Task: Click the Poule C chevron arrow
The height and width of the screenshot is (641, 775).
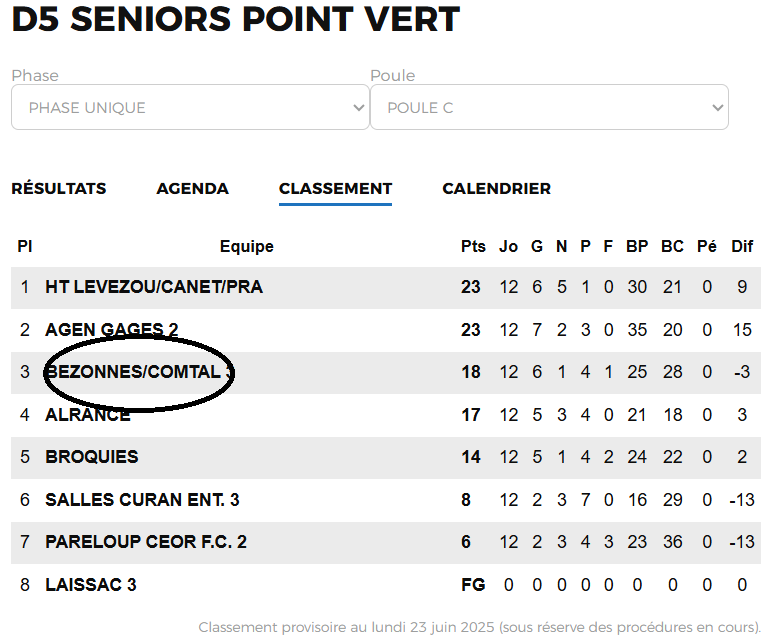Action: point(717,108)
